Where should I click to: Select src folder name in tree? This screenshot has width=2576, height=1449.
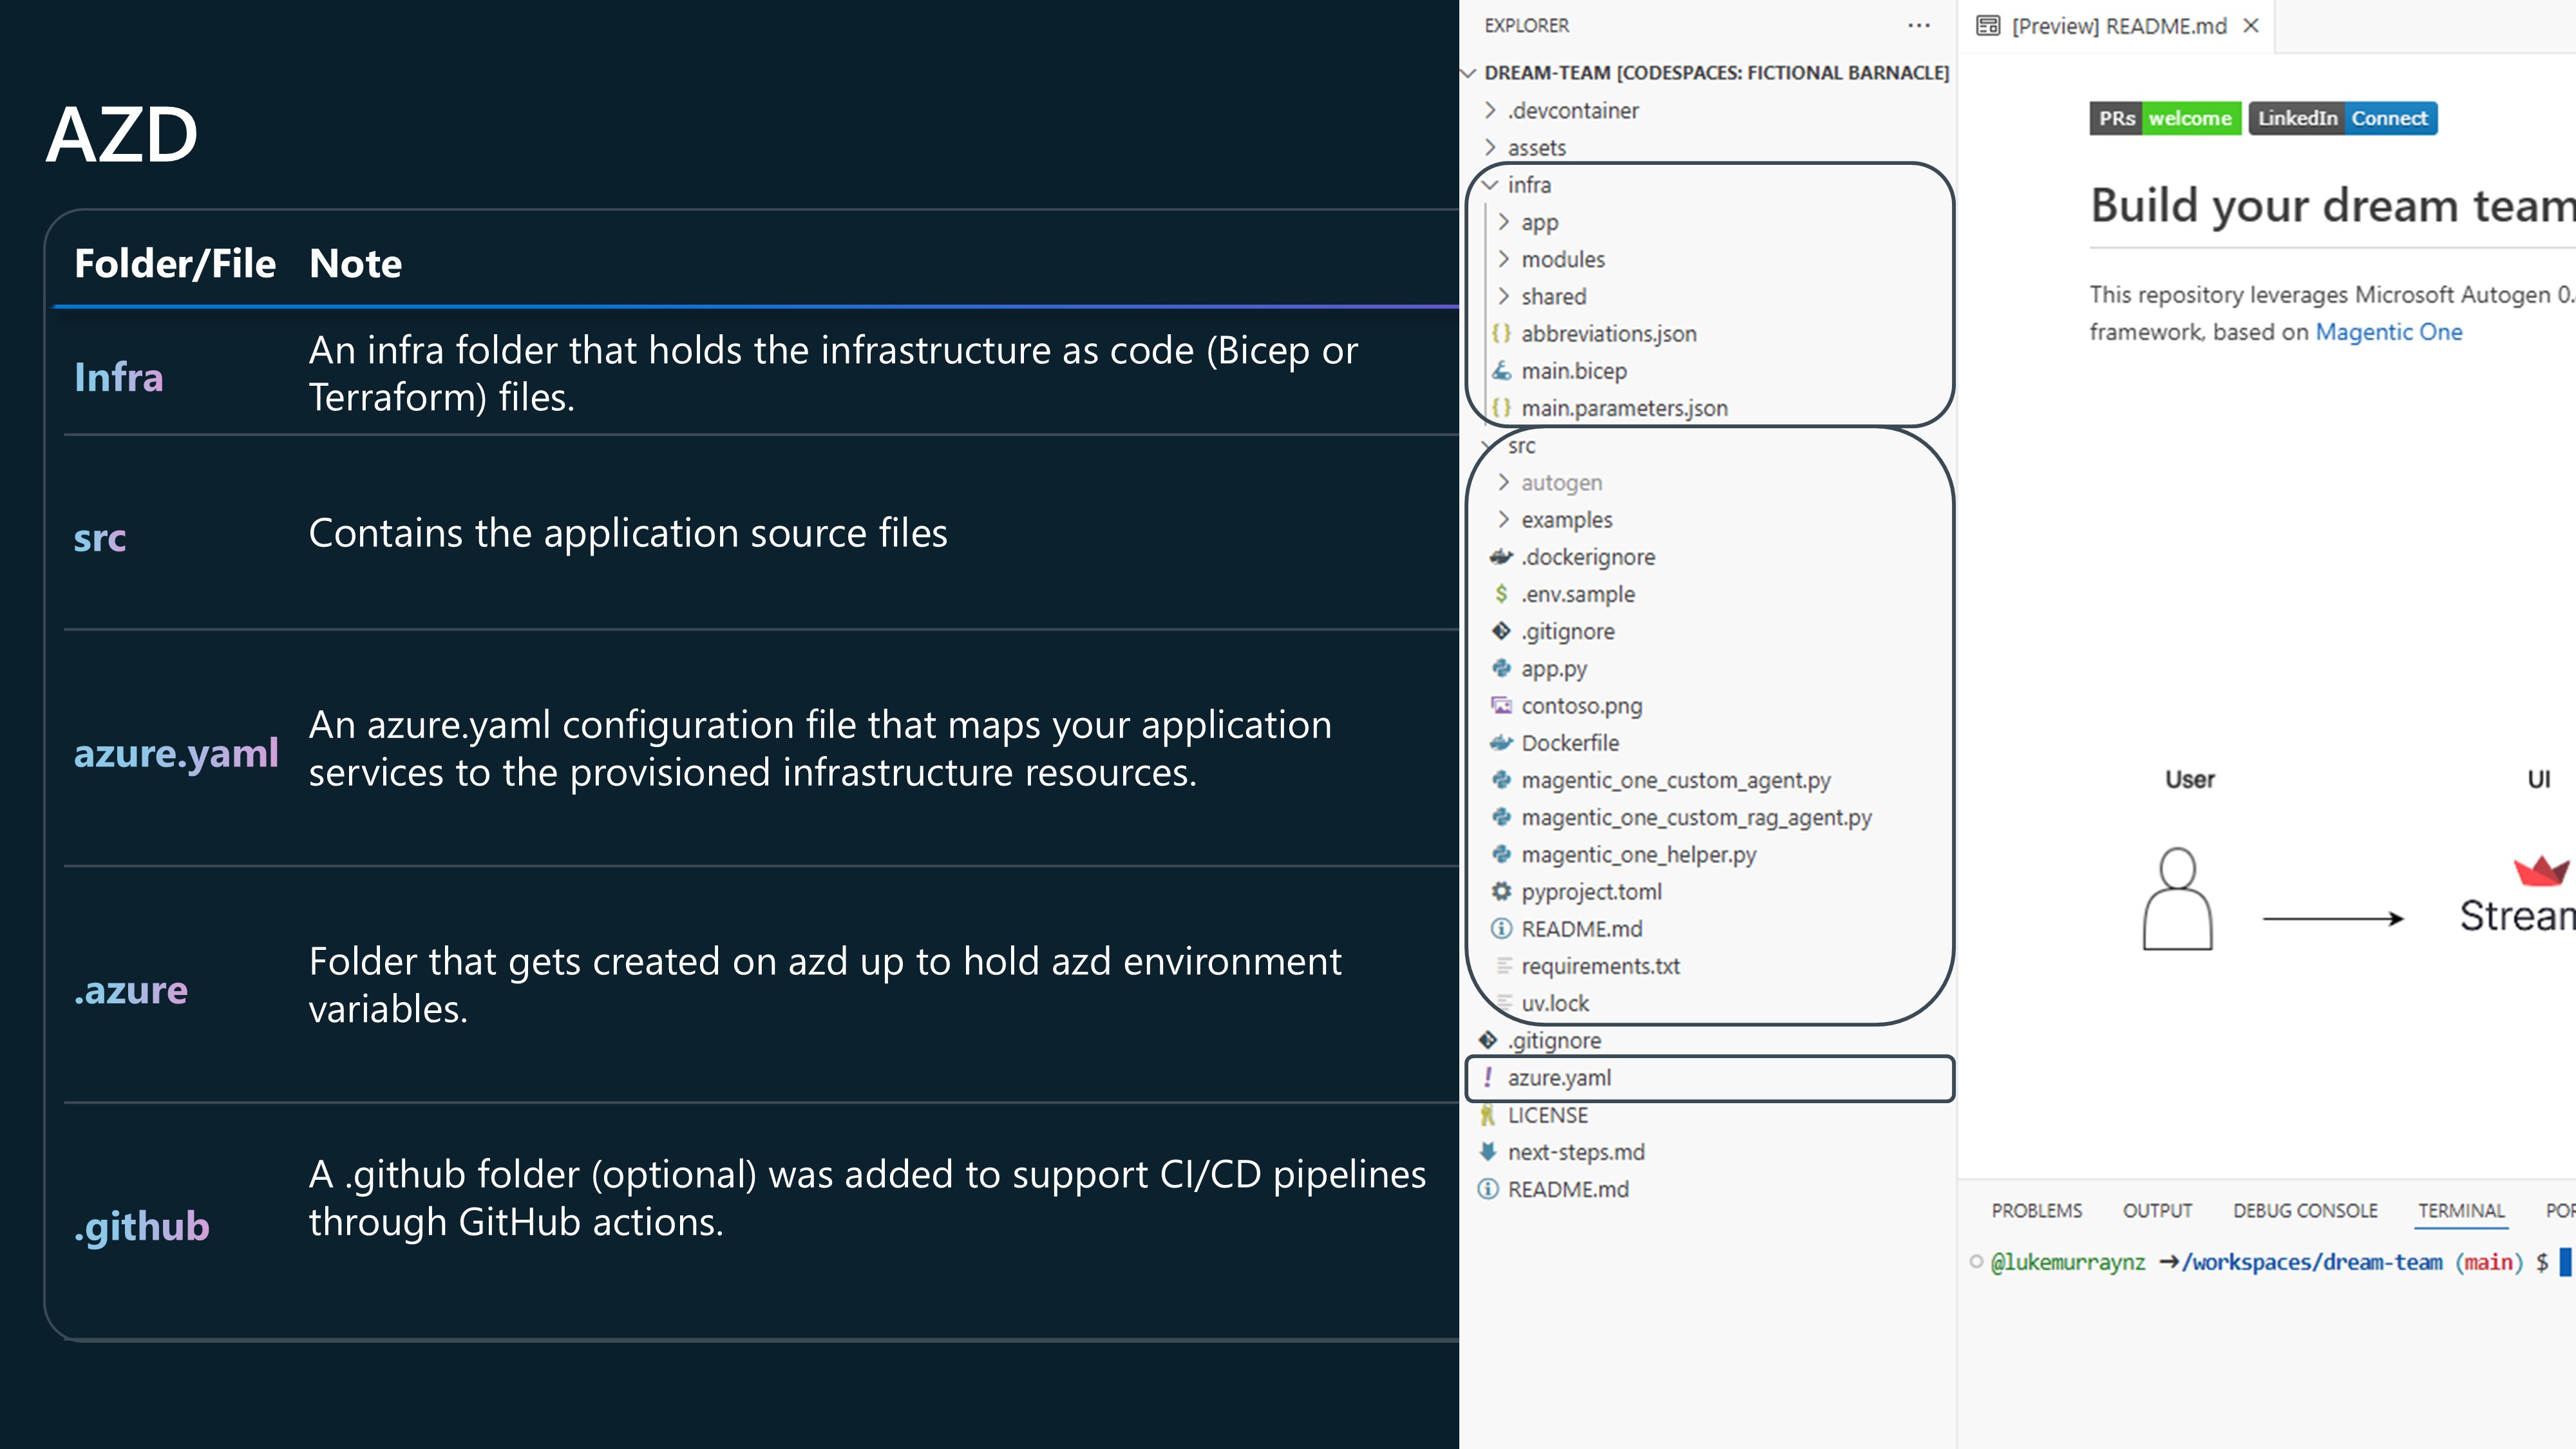(1521, 446)
